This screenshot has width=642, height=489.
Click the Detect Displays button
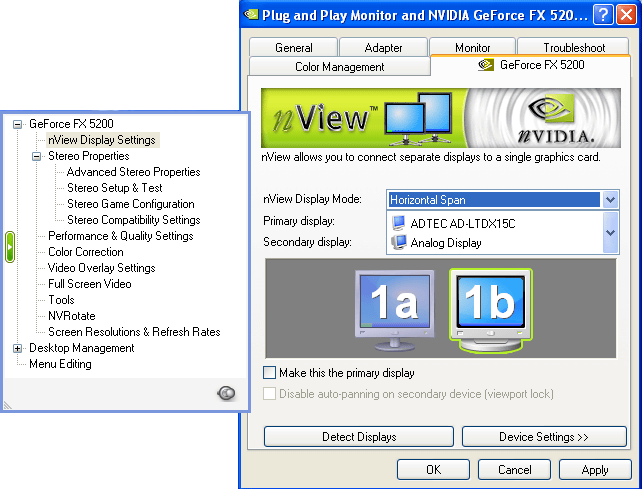359,437
